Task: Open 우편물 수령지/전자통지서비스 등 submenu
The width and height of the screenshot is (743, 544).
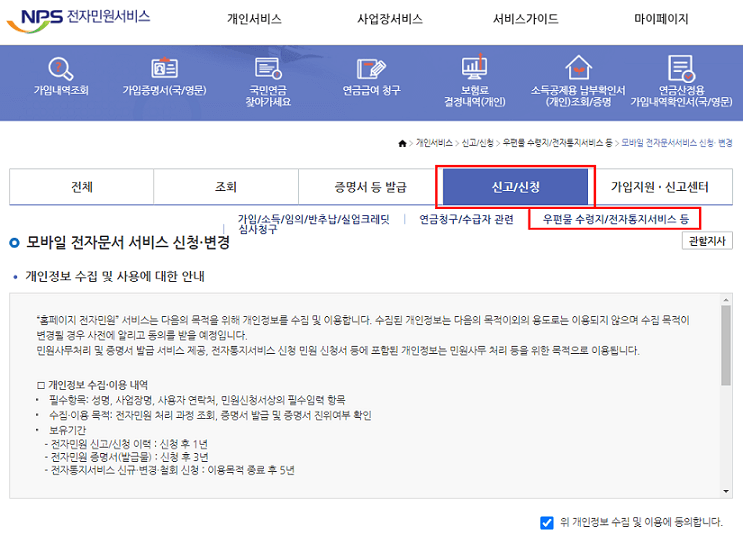Action: coord(616,219)
